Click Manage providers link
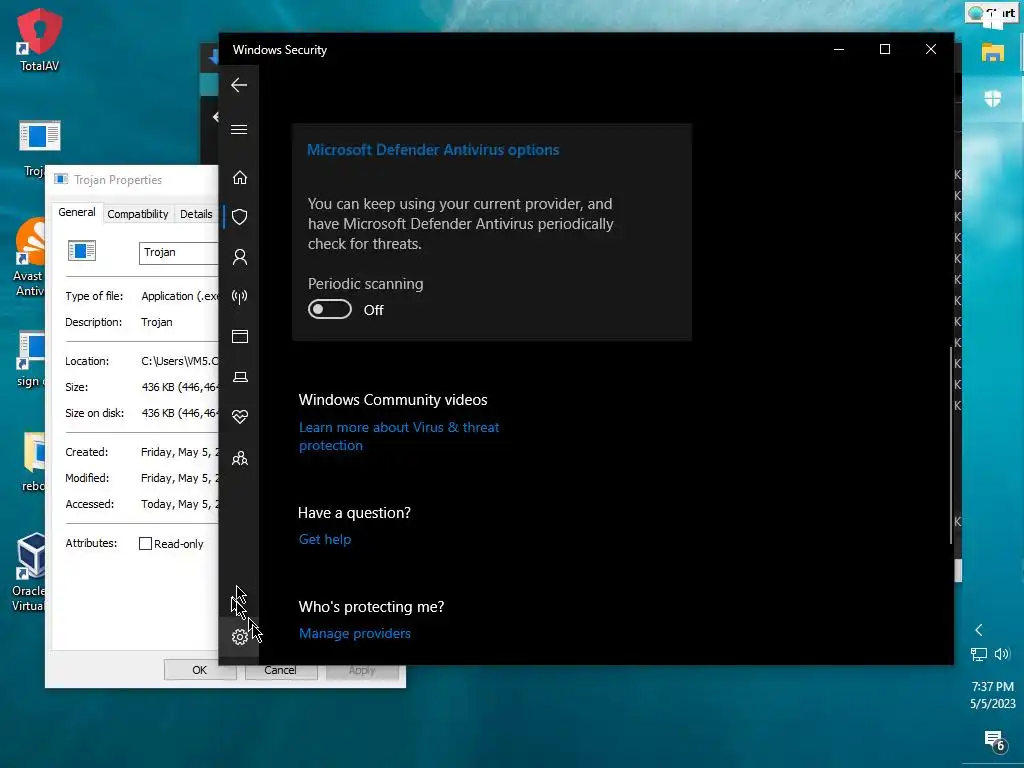Viewport: 1024px width, 768px height. click(355, 633)
